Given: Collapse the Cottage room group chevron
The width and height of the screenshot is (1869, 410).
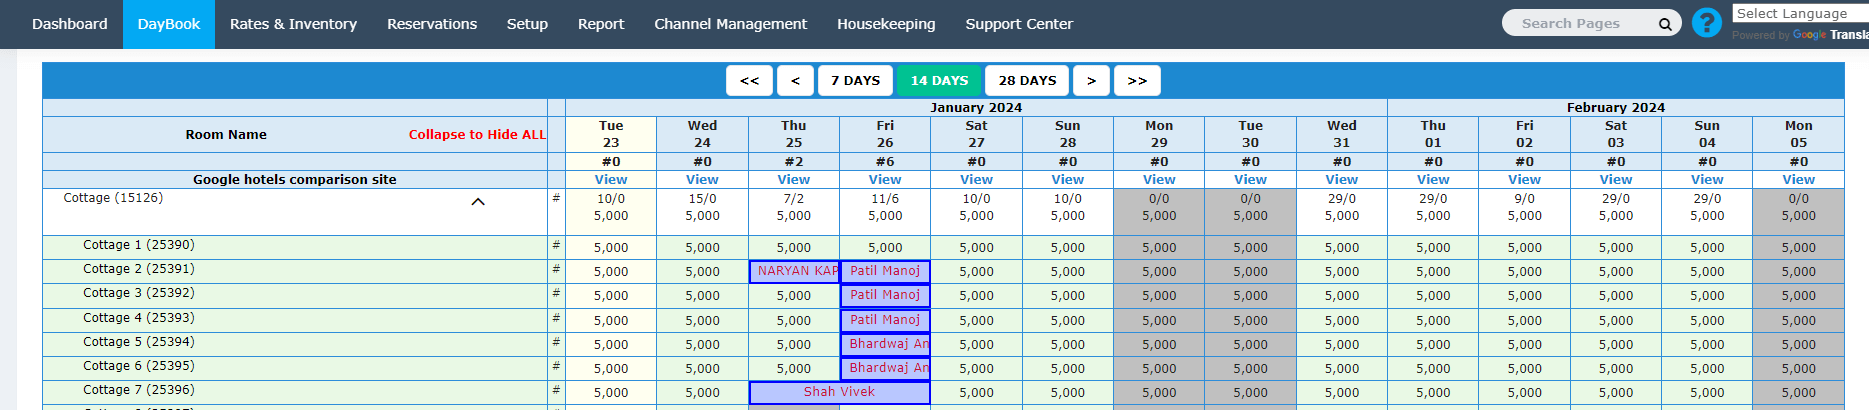Looking at the screenshot, I should point(478,202).
